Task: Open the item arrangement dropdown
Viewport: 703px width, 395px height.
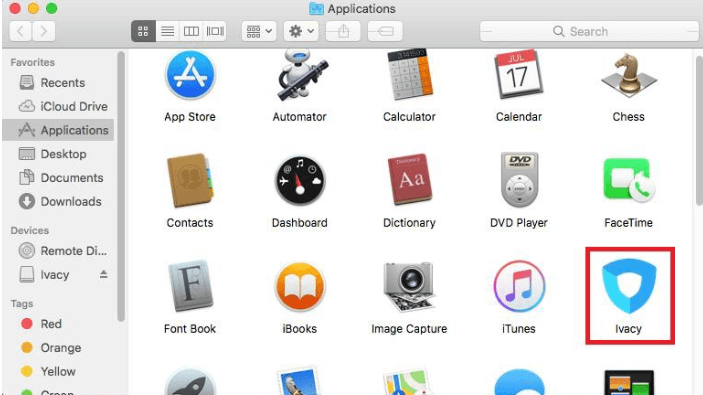Action: click(259, 31)
